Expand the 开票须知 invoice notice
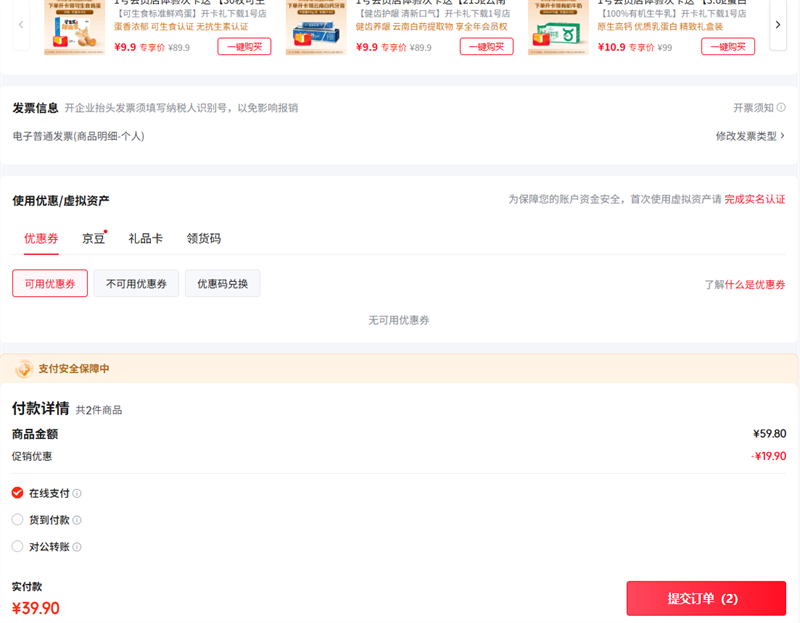Screen dimensions: 800x623 [x=755, y=108]
